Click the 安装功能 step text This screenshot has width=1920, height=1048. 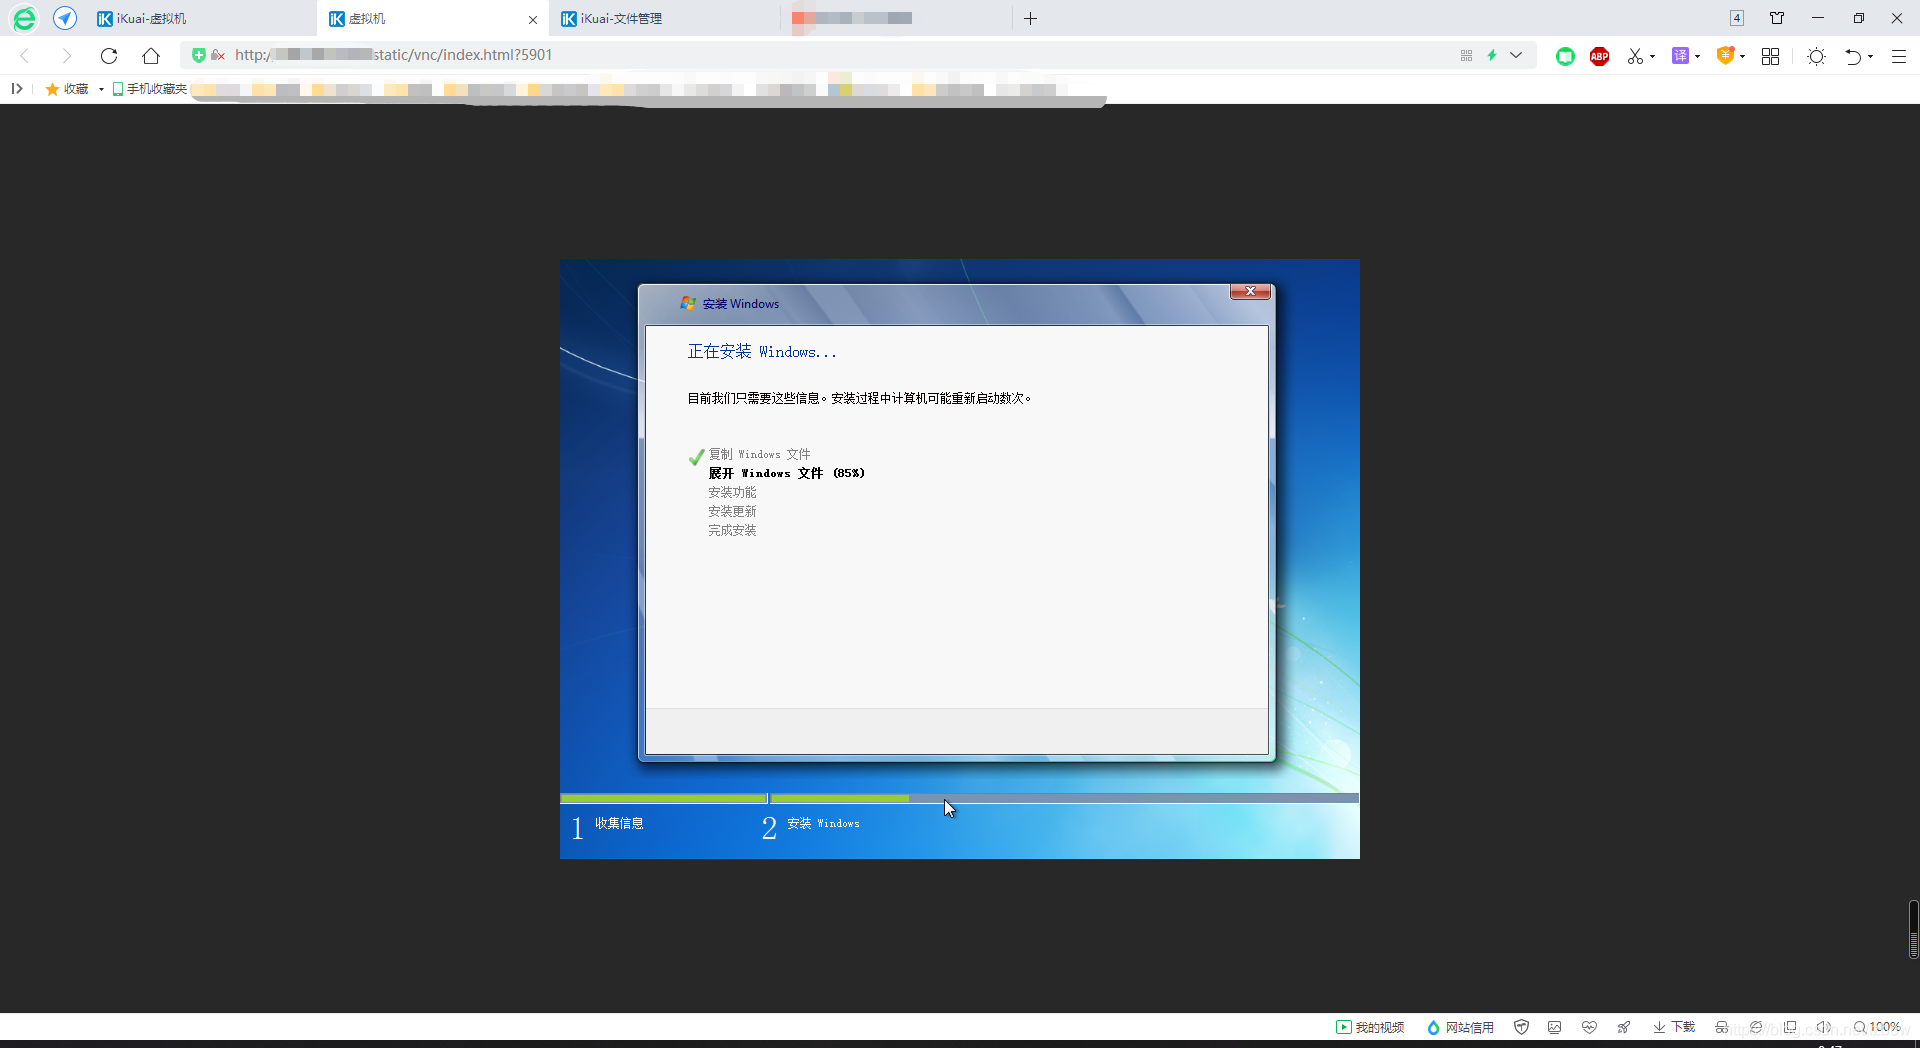tap(732, 492)
